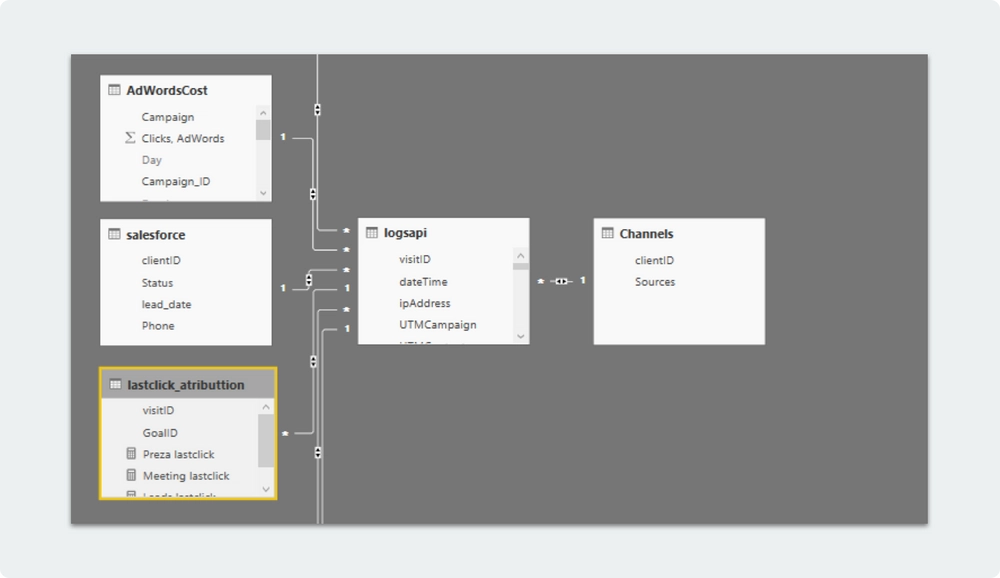The image size is (1000, 578).
Task: Select the salesforce table header
Action: [x=186, y=234]
